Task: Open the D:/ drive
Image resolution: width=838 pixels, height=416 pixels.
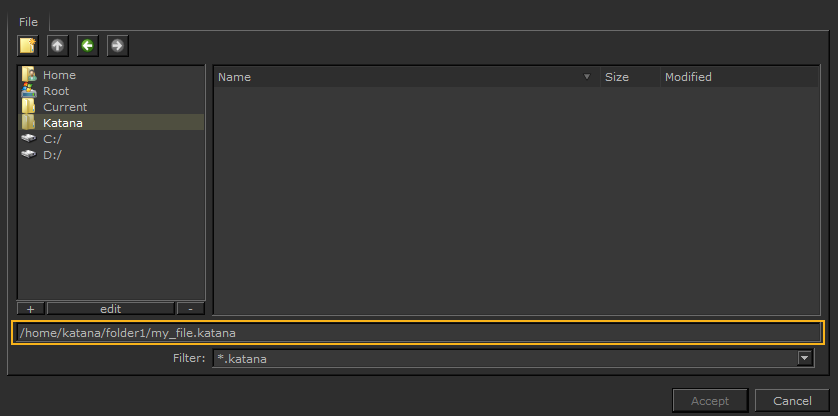Action: (111, 155)
